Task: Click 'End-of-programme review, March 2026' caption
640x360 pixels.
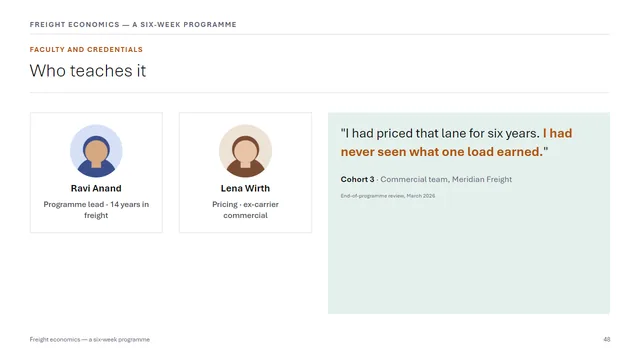Action: [388, 196]
